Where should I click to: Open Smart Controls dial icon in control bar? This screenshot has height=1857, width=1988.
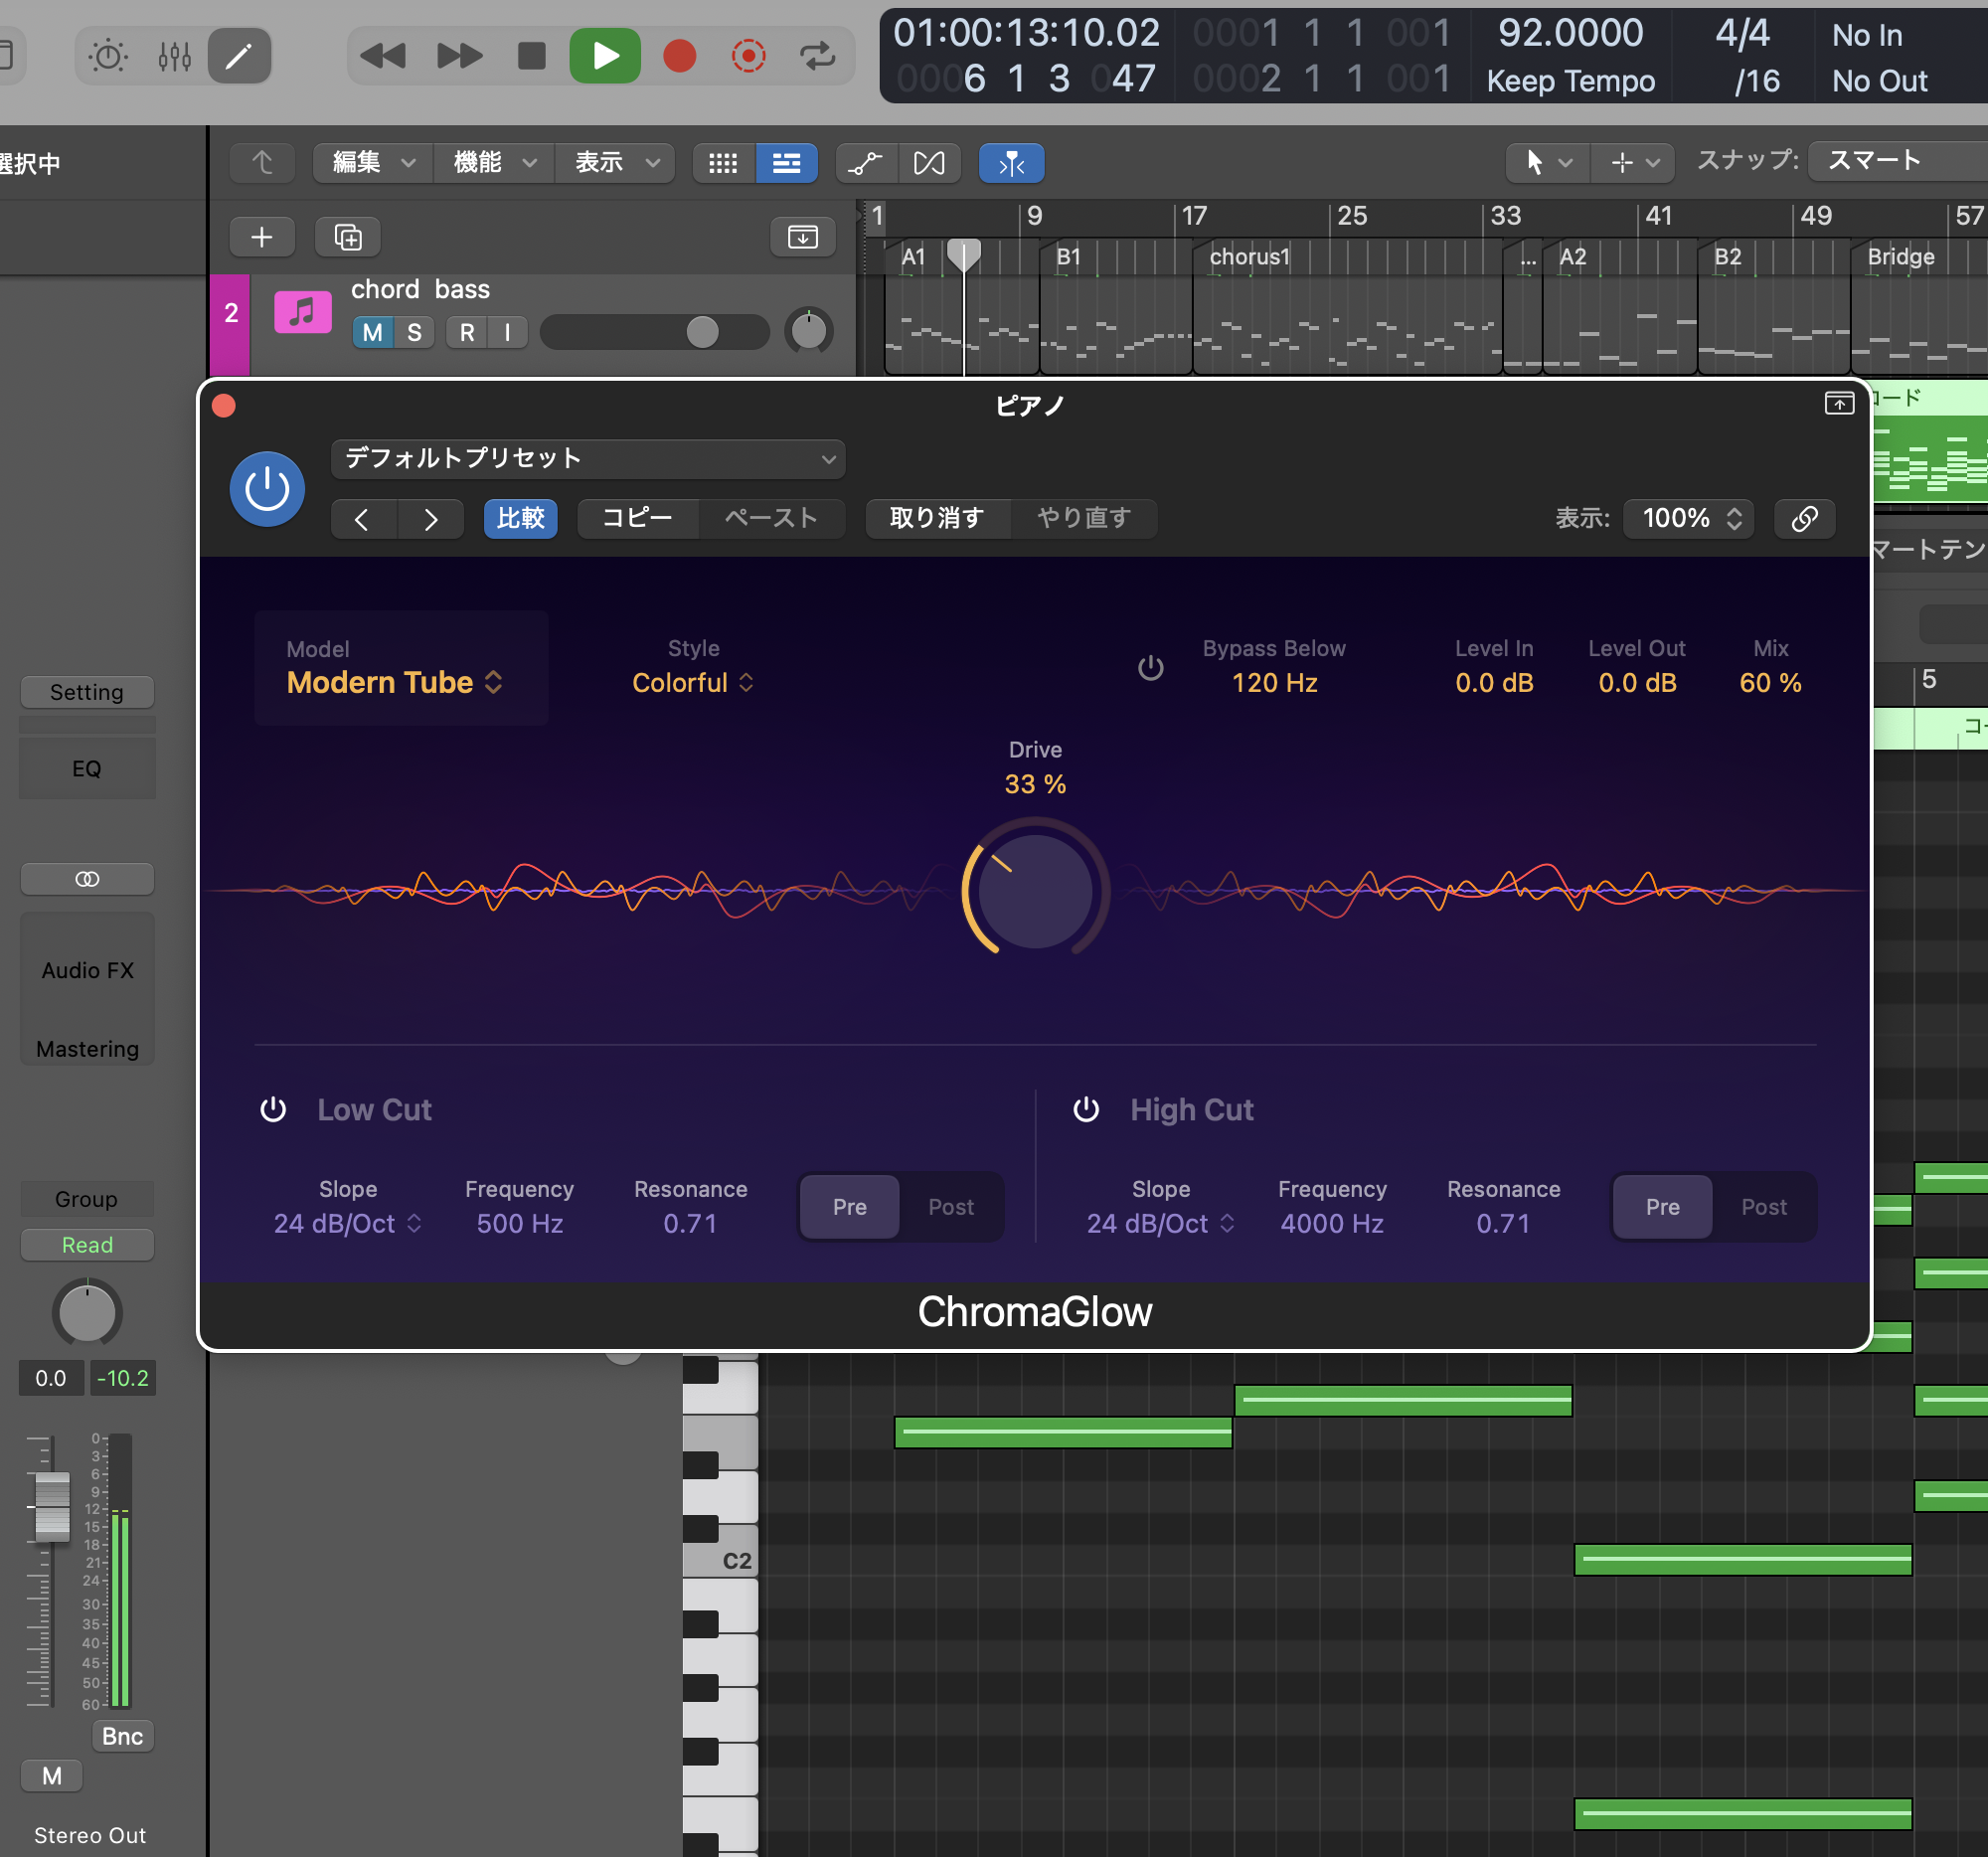coord(108,56)
